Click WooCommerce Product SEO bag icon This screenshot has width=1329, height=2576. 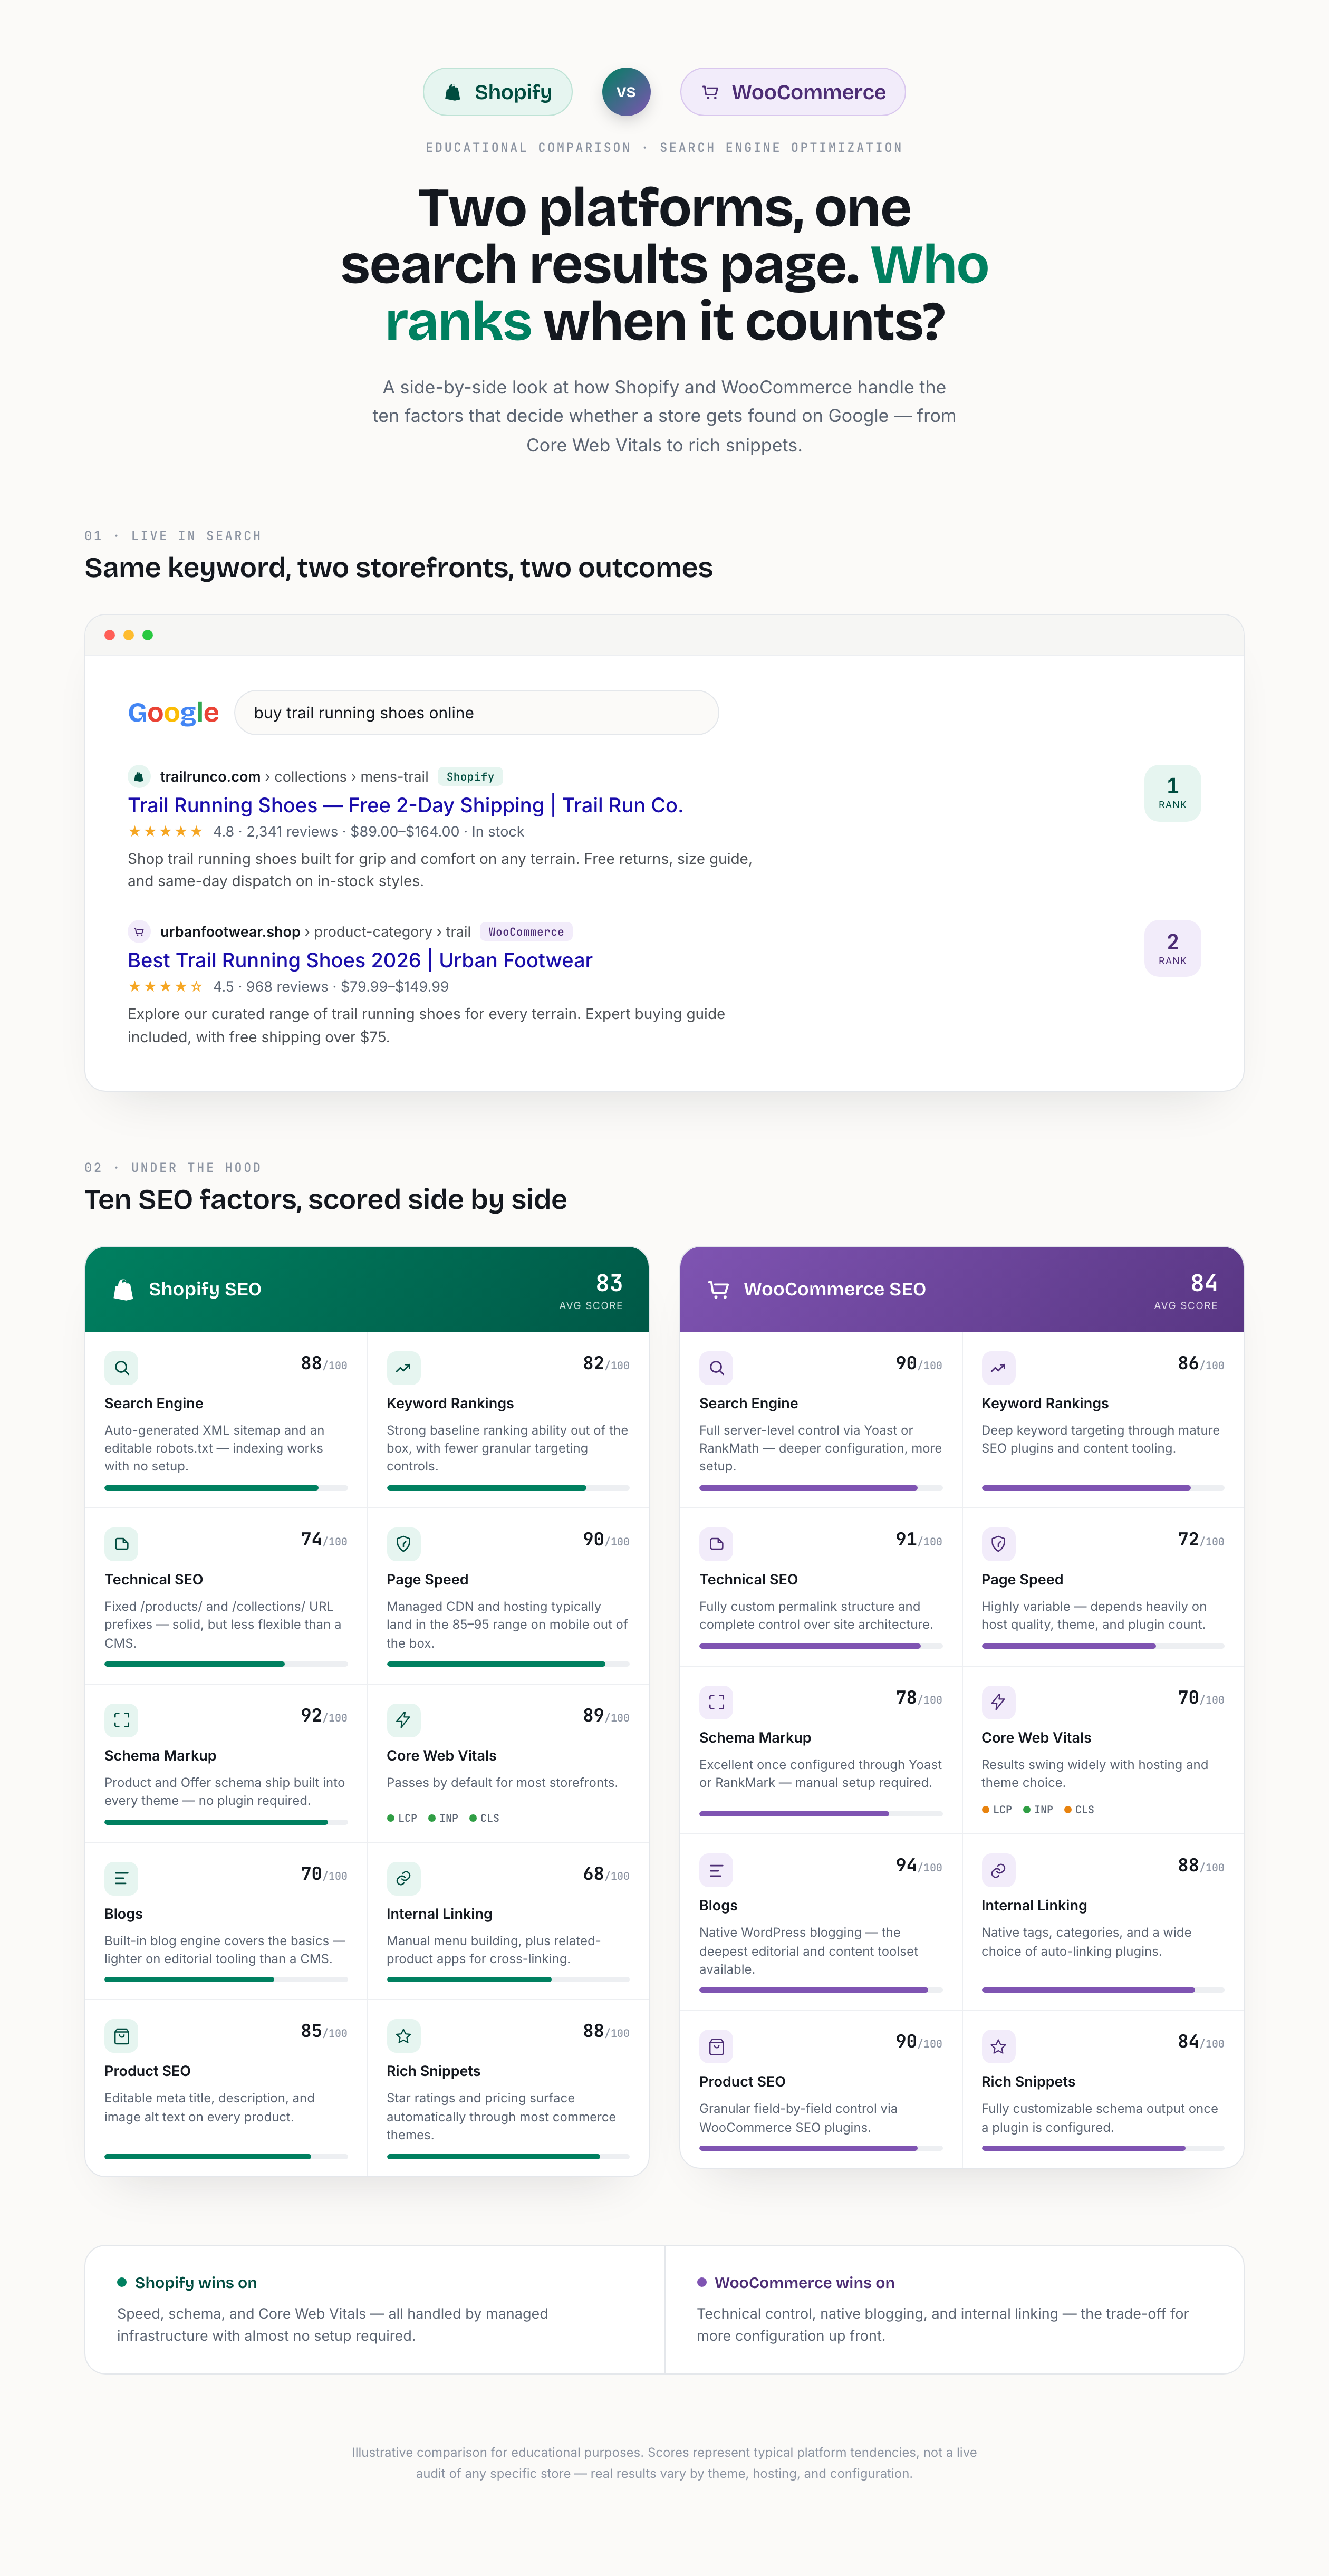716,2046
